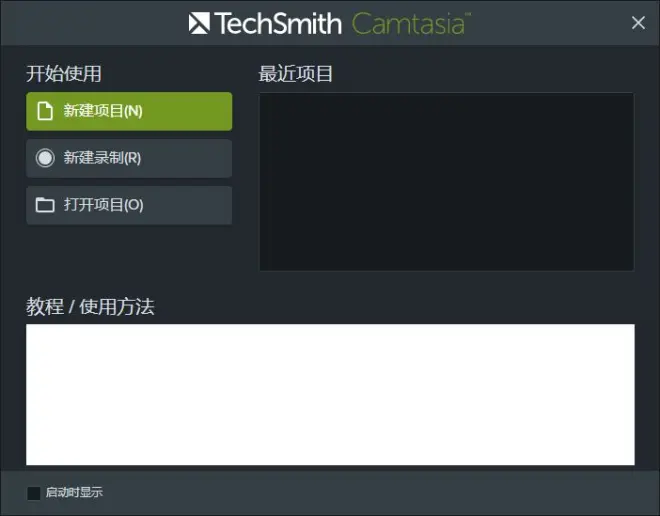Image resolution: width=660 pixels, height=516 pixels.
Task: Close the Camtasia welcome window
Action: pyautogui.click(x=638, y=23)
